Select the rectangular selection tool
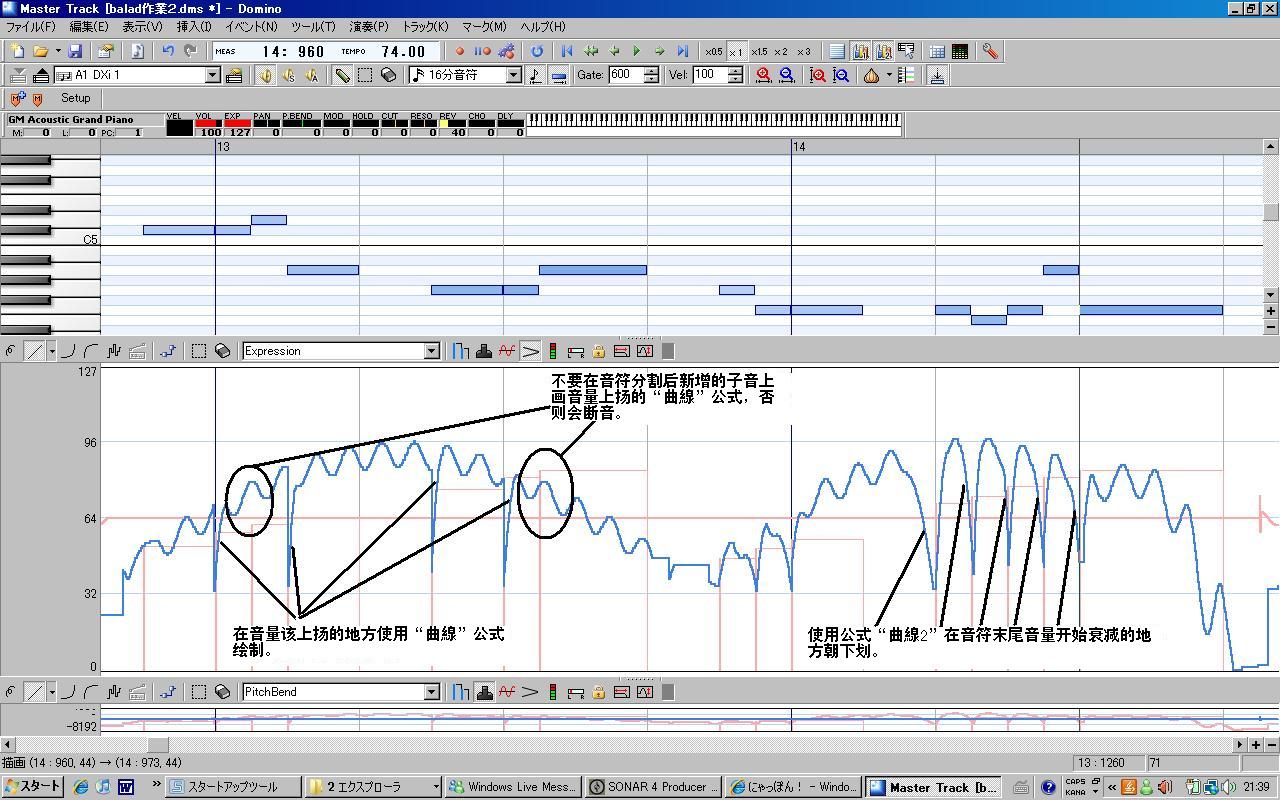Viewport: 1280px width, 800px height. [x=365, y=75]
